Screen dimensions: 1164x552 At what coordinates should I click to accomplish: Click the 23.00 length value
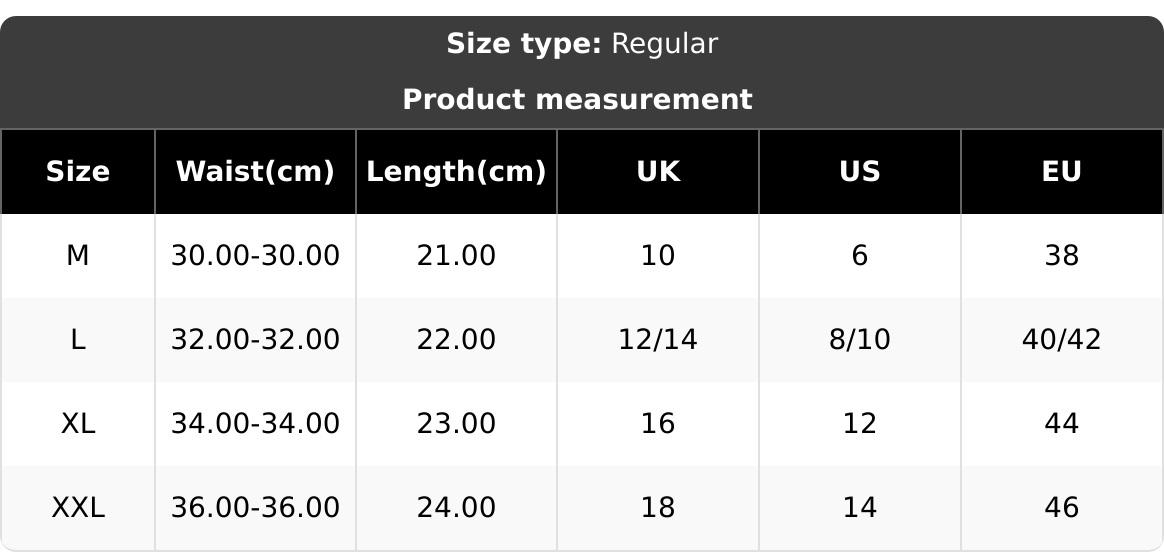(456, 424)
